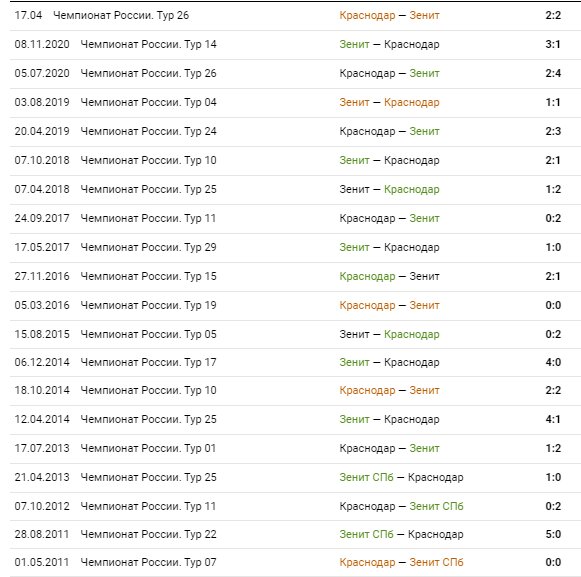The height and width of the screenshot is (577, 581).
Task: Select the 05.07.2020 Тур 26 match row
Action: pos(295,73)
